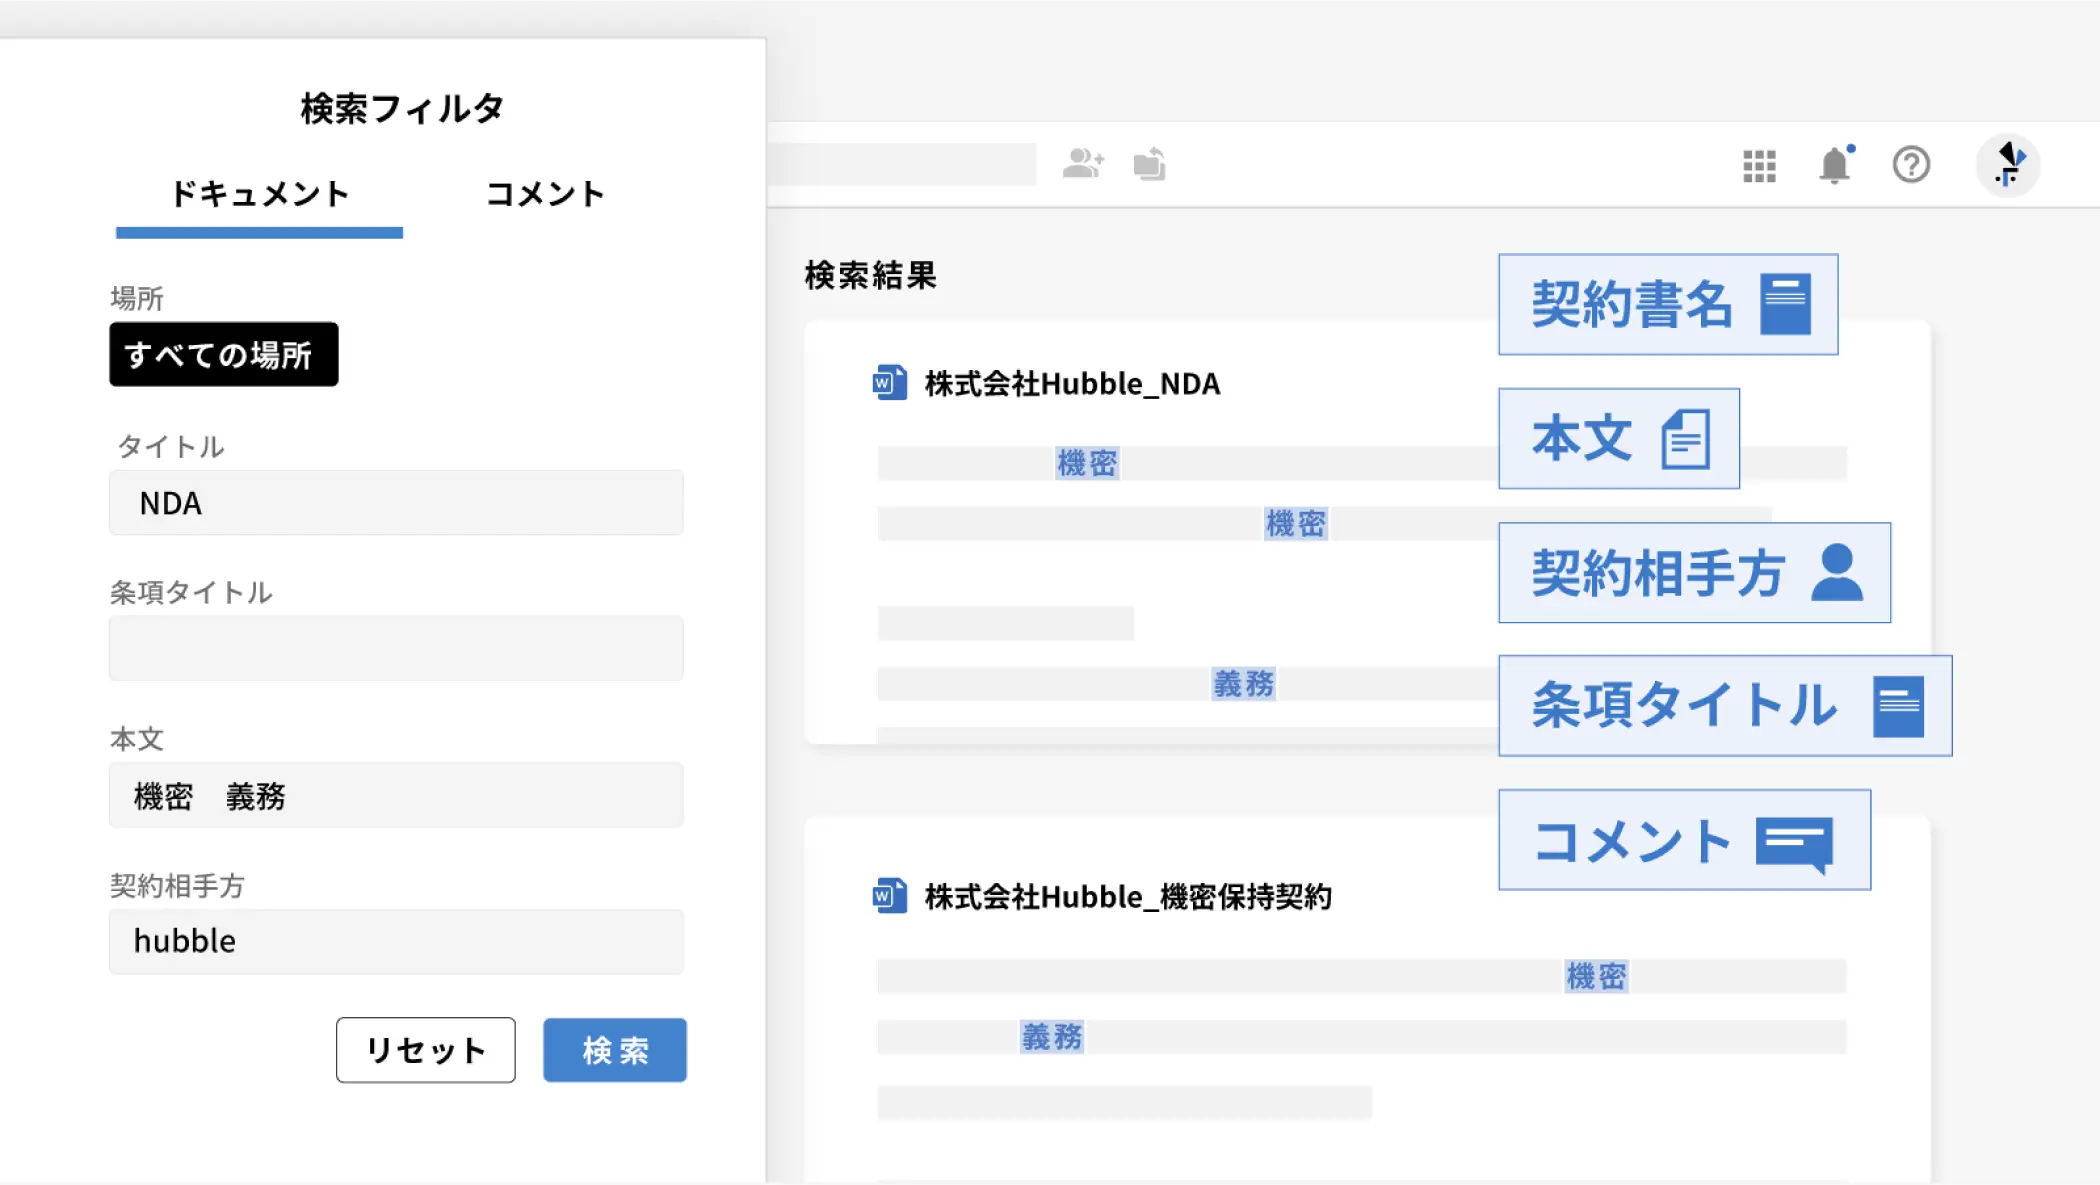Switch to the ドキュメント tab
The width and height of the screenshot is (2100, 1185).
point(259,195)
